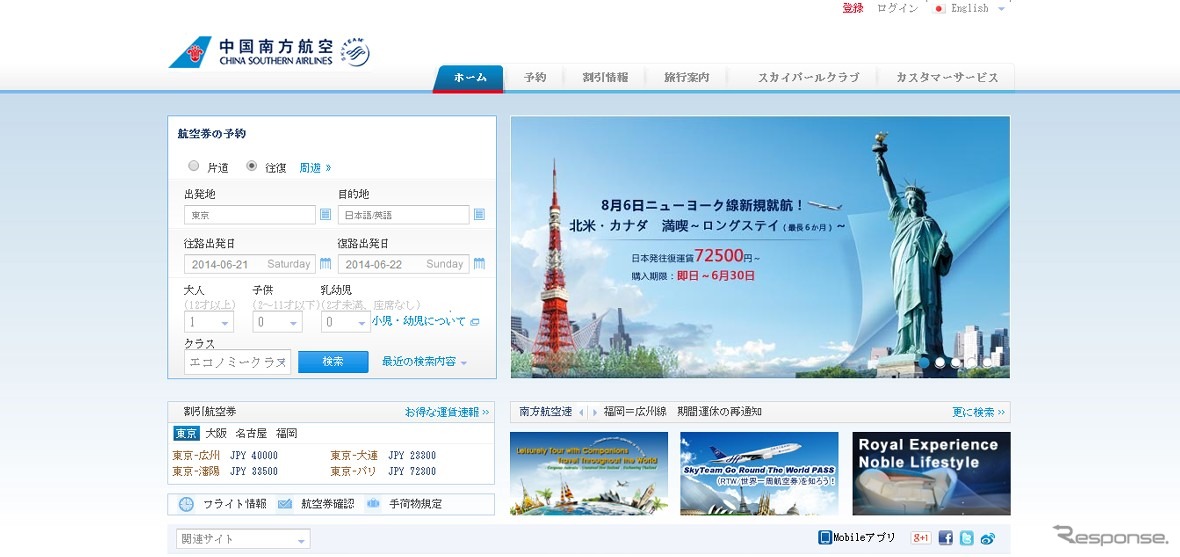Select the first banner carousel dot
The width and height of the screenshot is (1180, 557).
coord(924,362)
